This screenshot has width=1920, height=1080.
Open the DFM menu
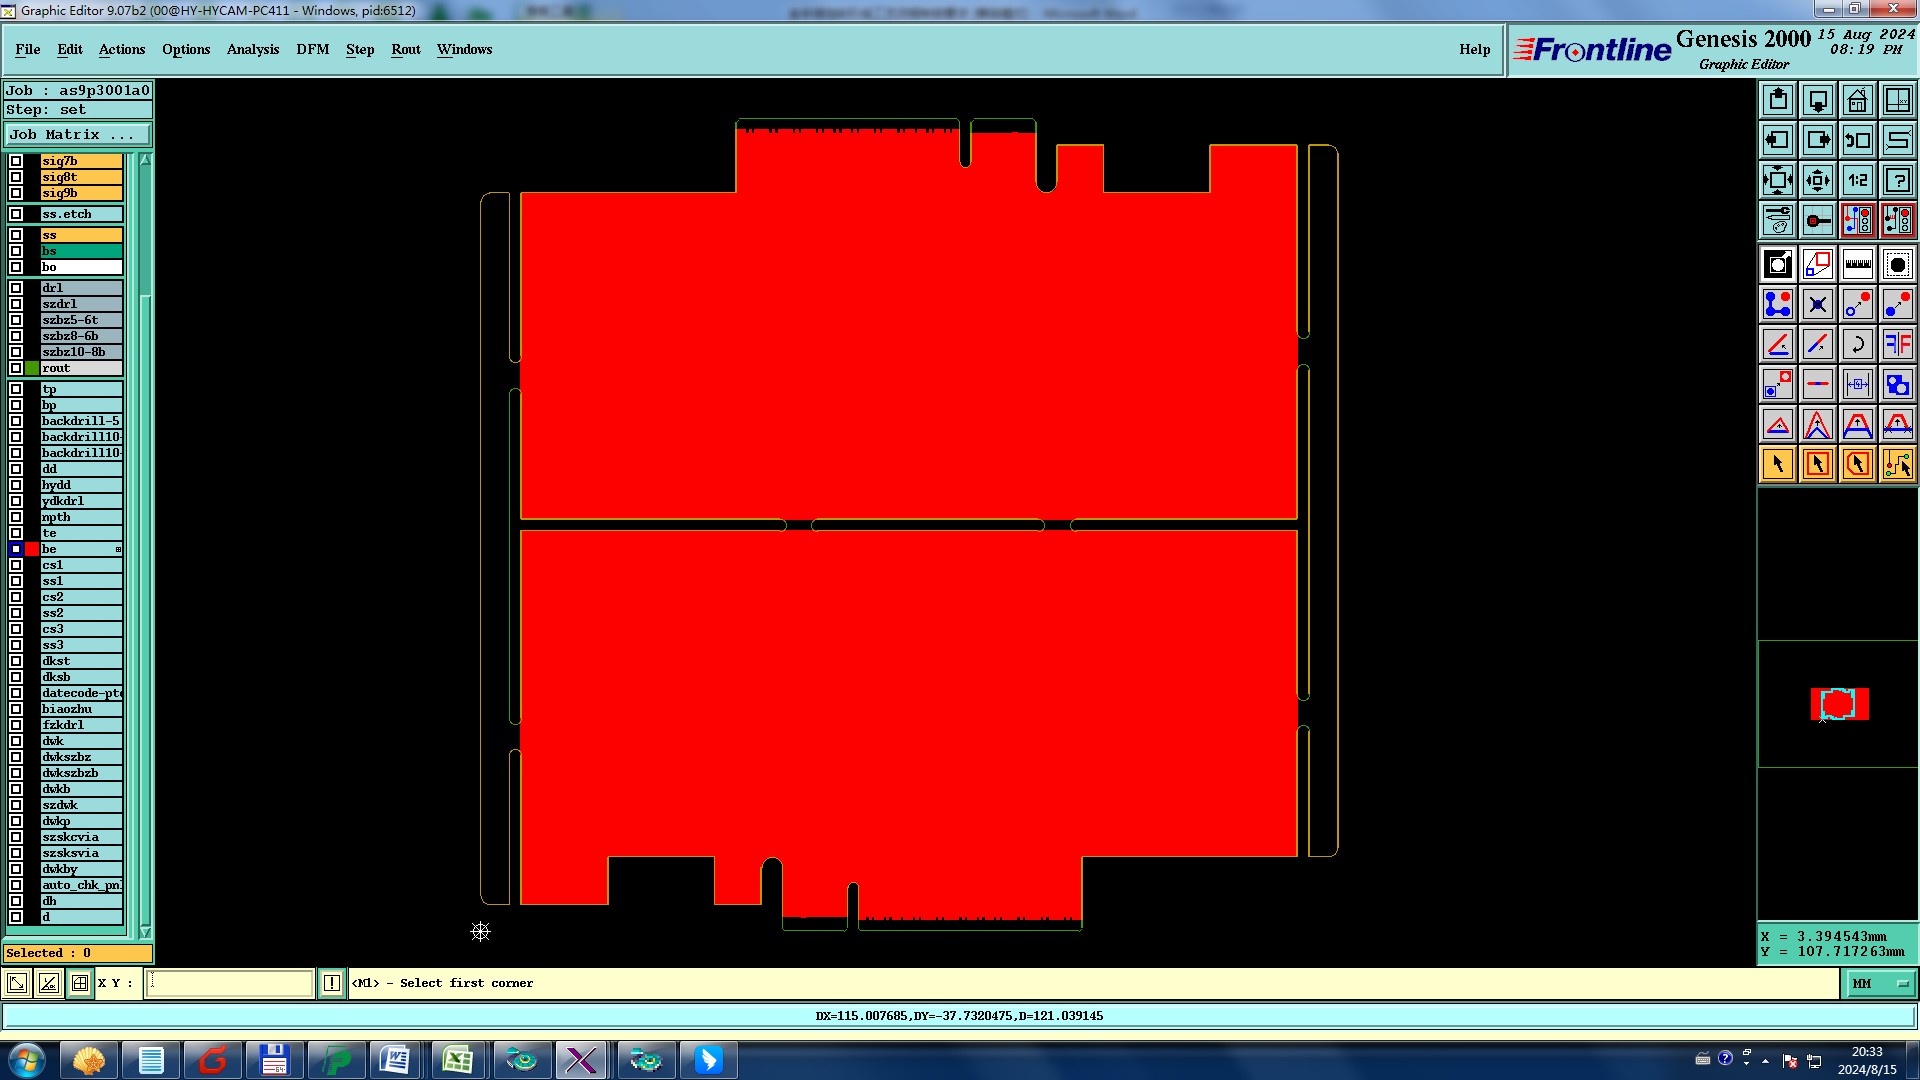pyautogui.click(x=313, y=49)
